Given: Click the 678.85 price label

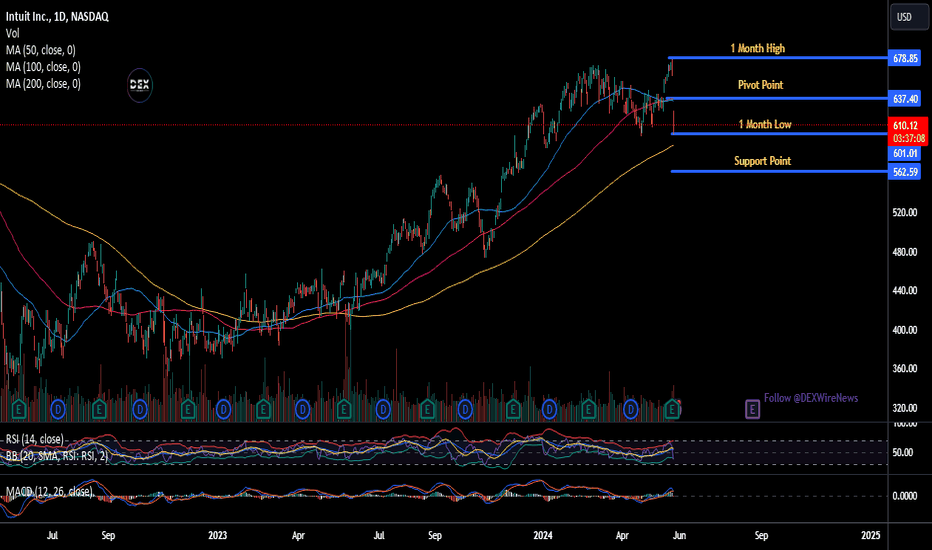Looking at the screenshot, I should [x=905, y=58].
